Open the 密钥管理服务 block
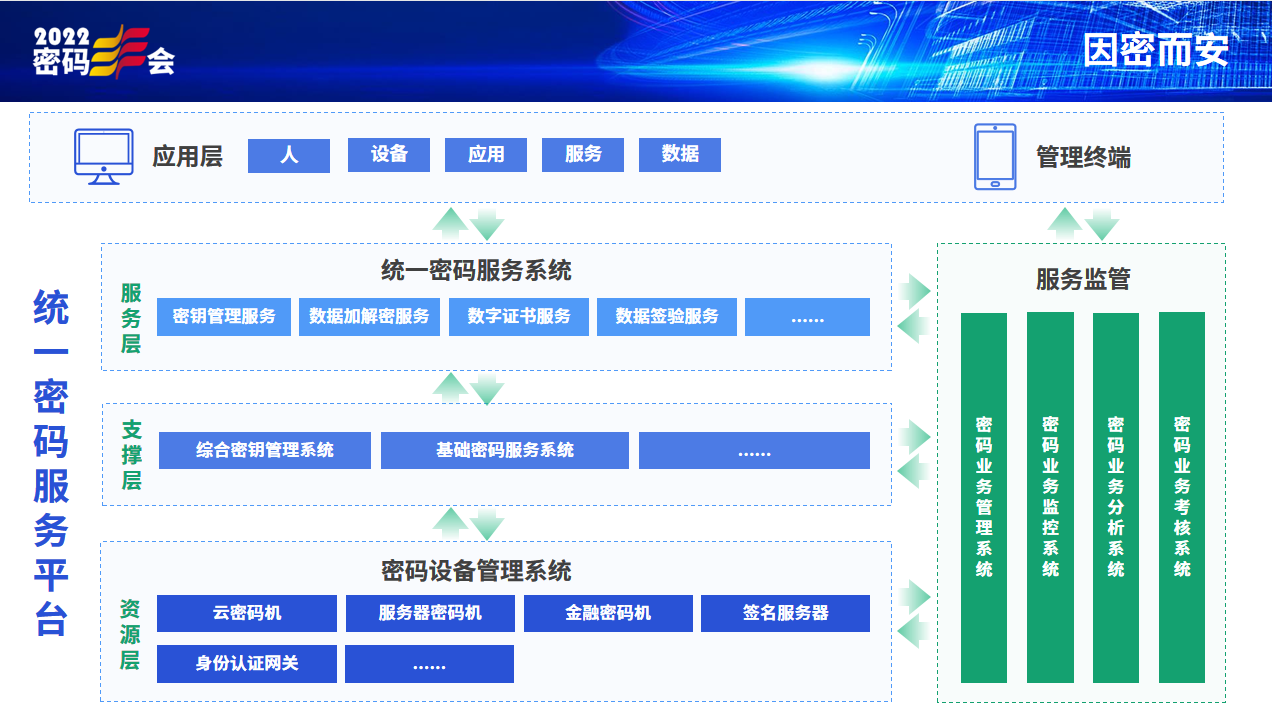Screen dimensions: 1272x714 pyautogui.click(x=224, y=317)
